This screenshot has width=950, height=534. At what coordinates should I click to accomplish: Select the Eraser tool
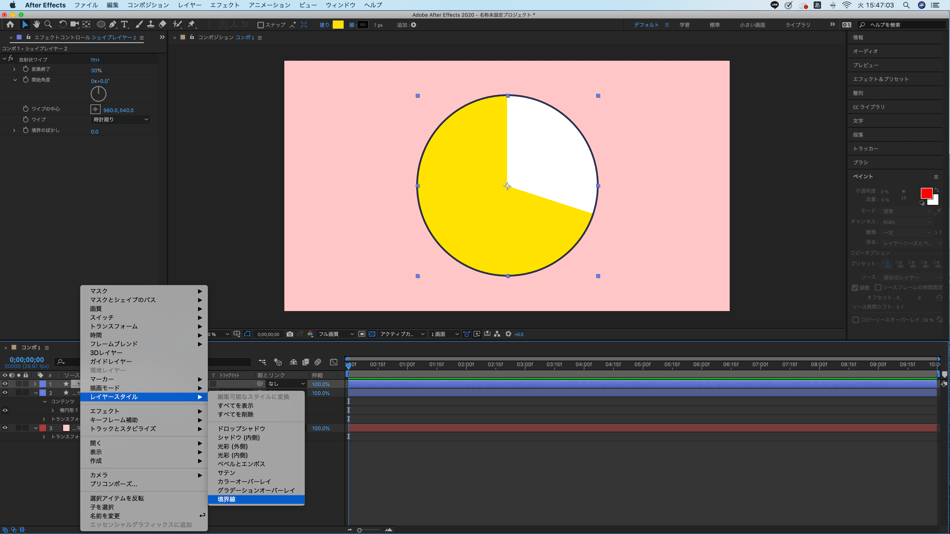click(x=164, y=25)
